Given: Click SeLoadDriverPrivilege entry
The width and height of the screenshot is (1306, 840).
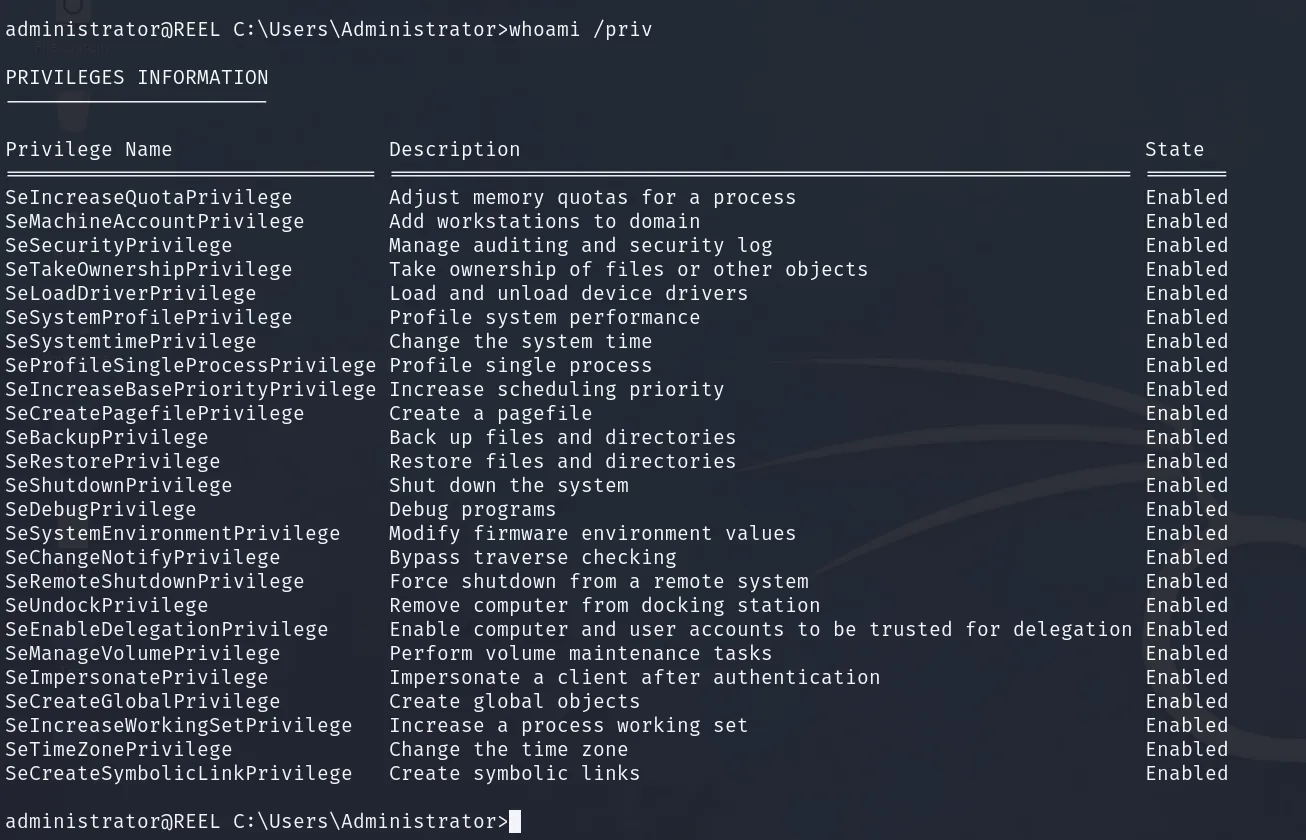Looking at the screenshot, I should tap(131, 293).
